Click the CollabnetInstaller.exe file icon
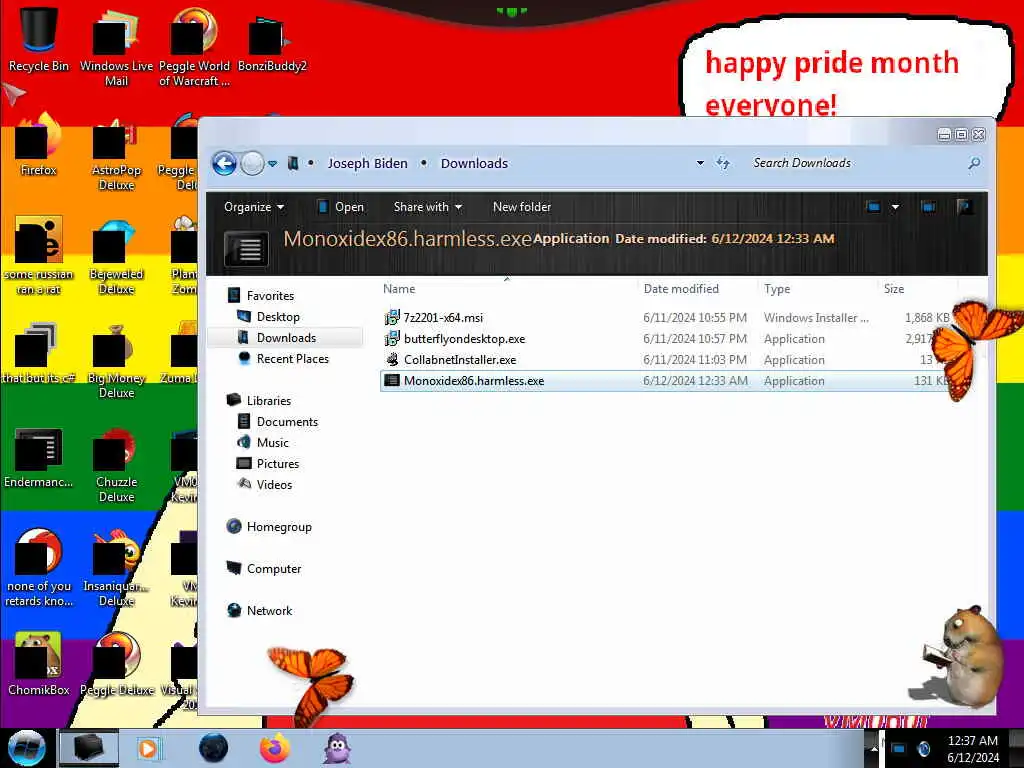Screen dimensions: 1024x768 392,359
